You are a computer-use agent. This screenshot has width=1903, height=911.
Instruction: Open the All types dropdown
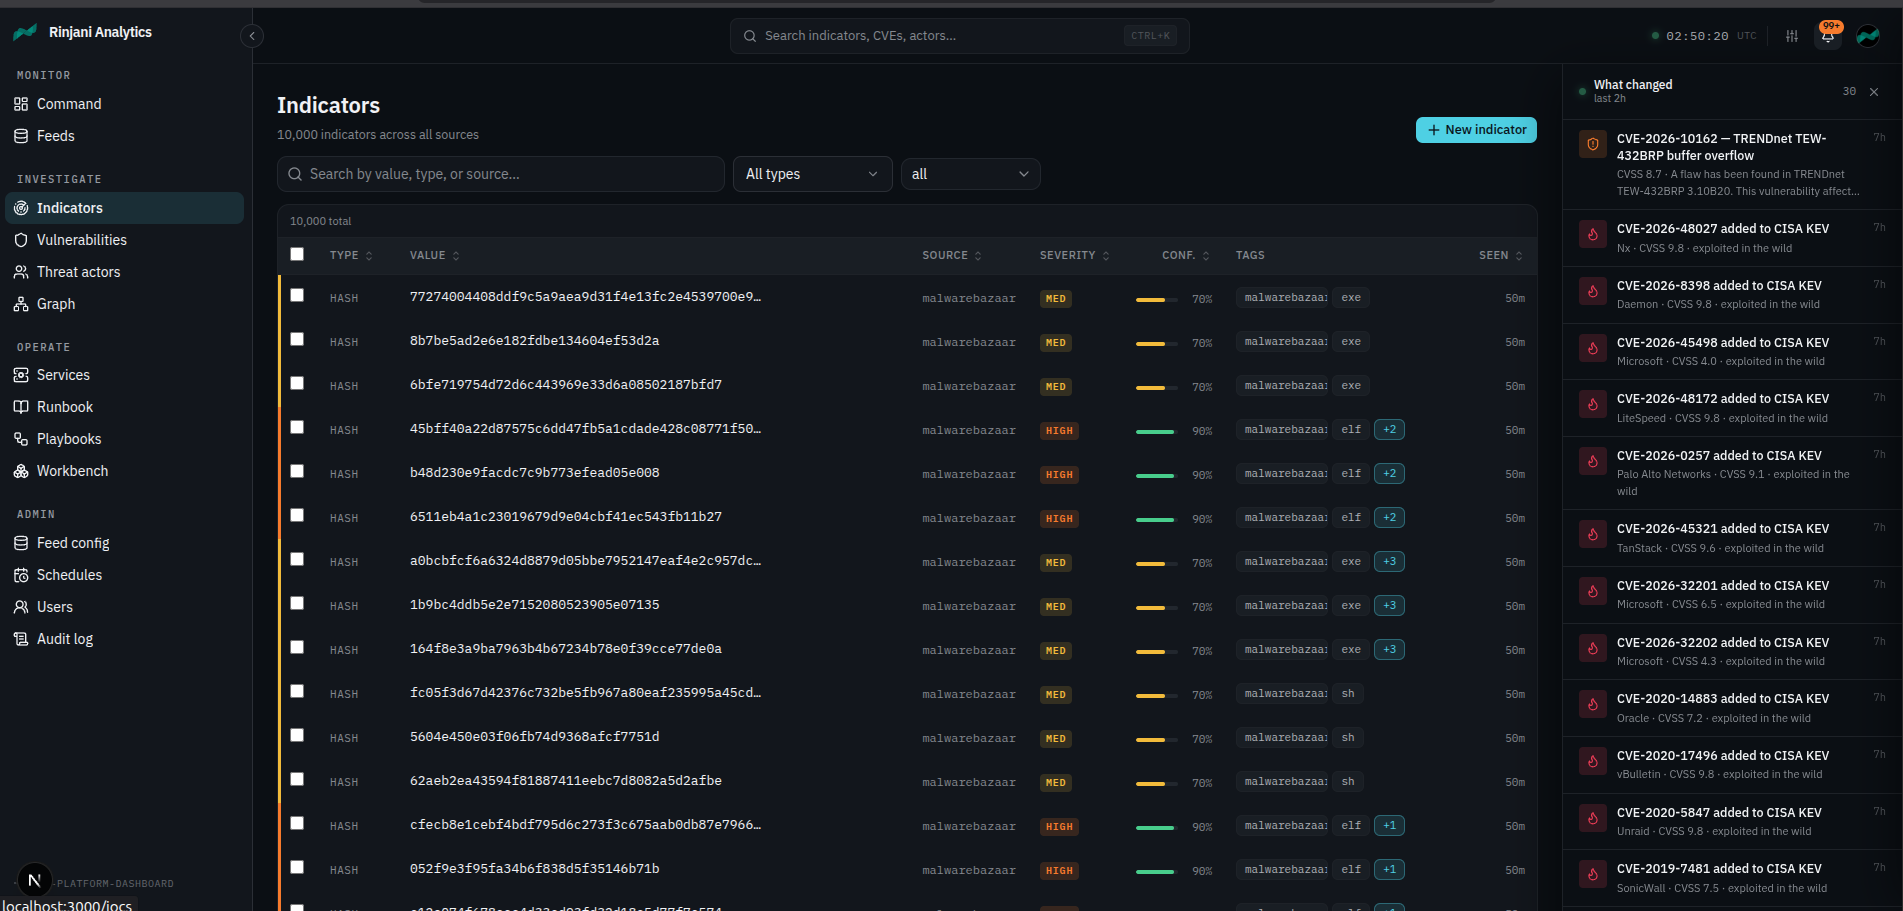(812, 174)
